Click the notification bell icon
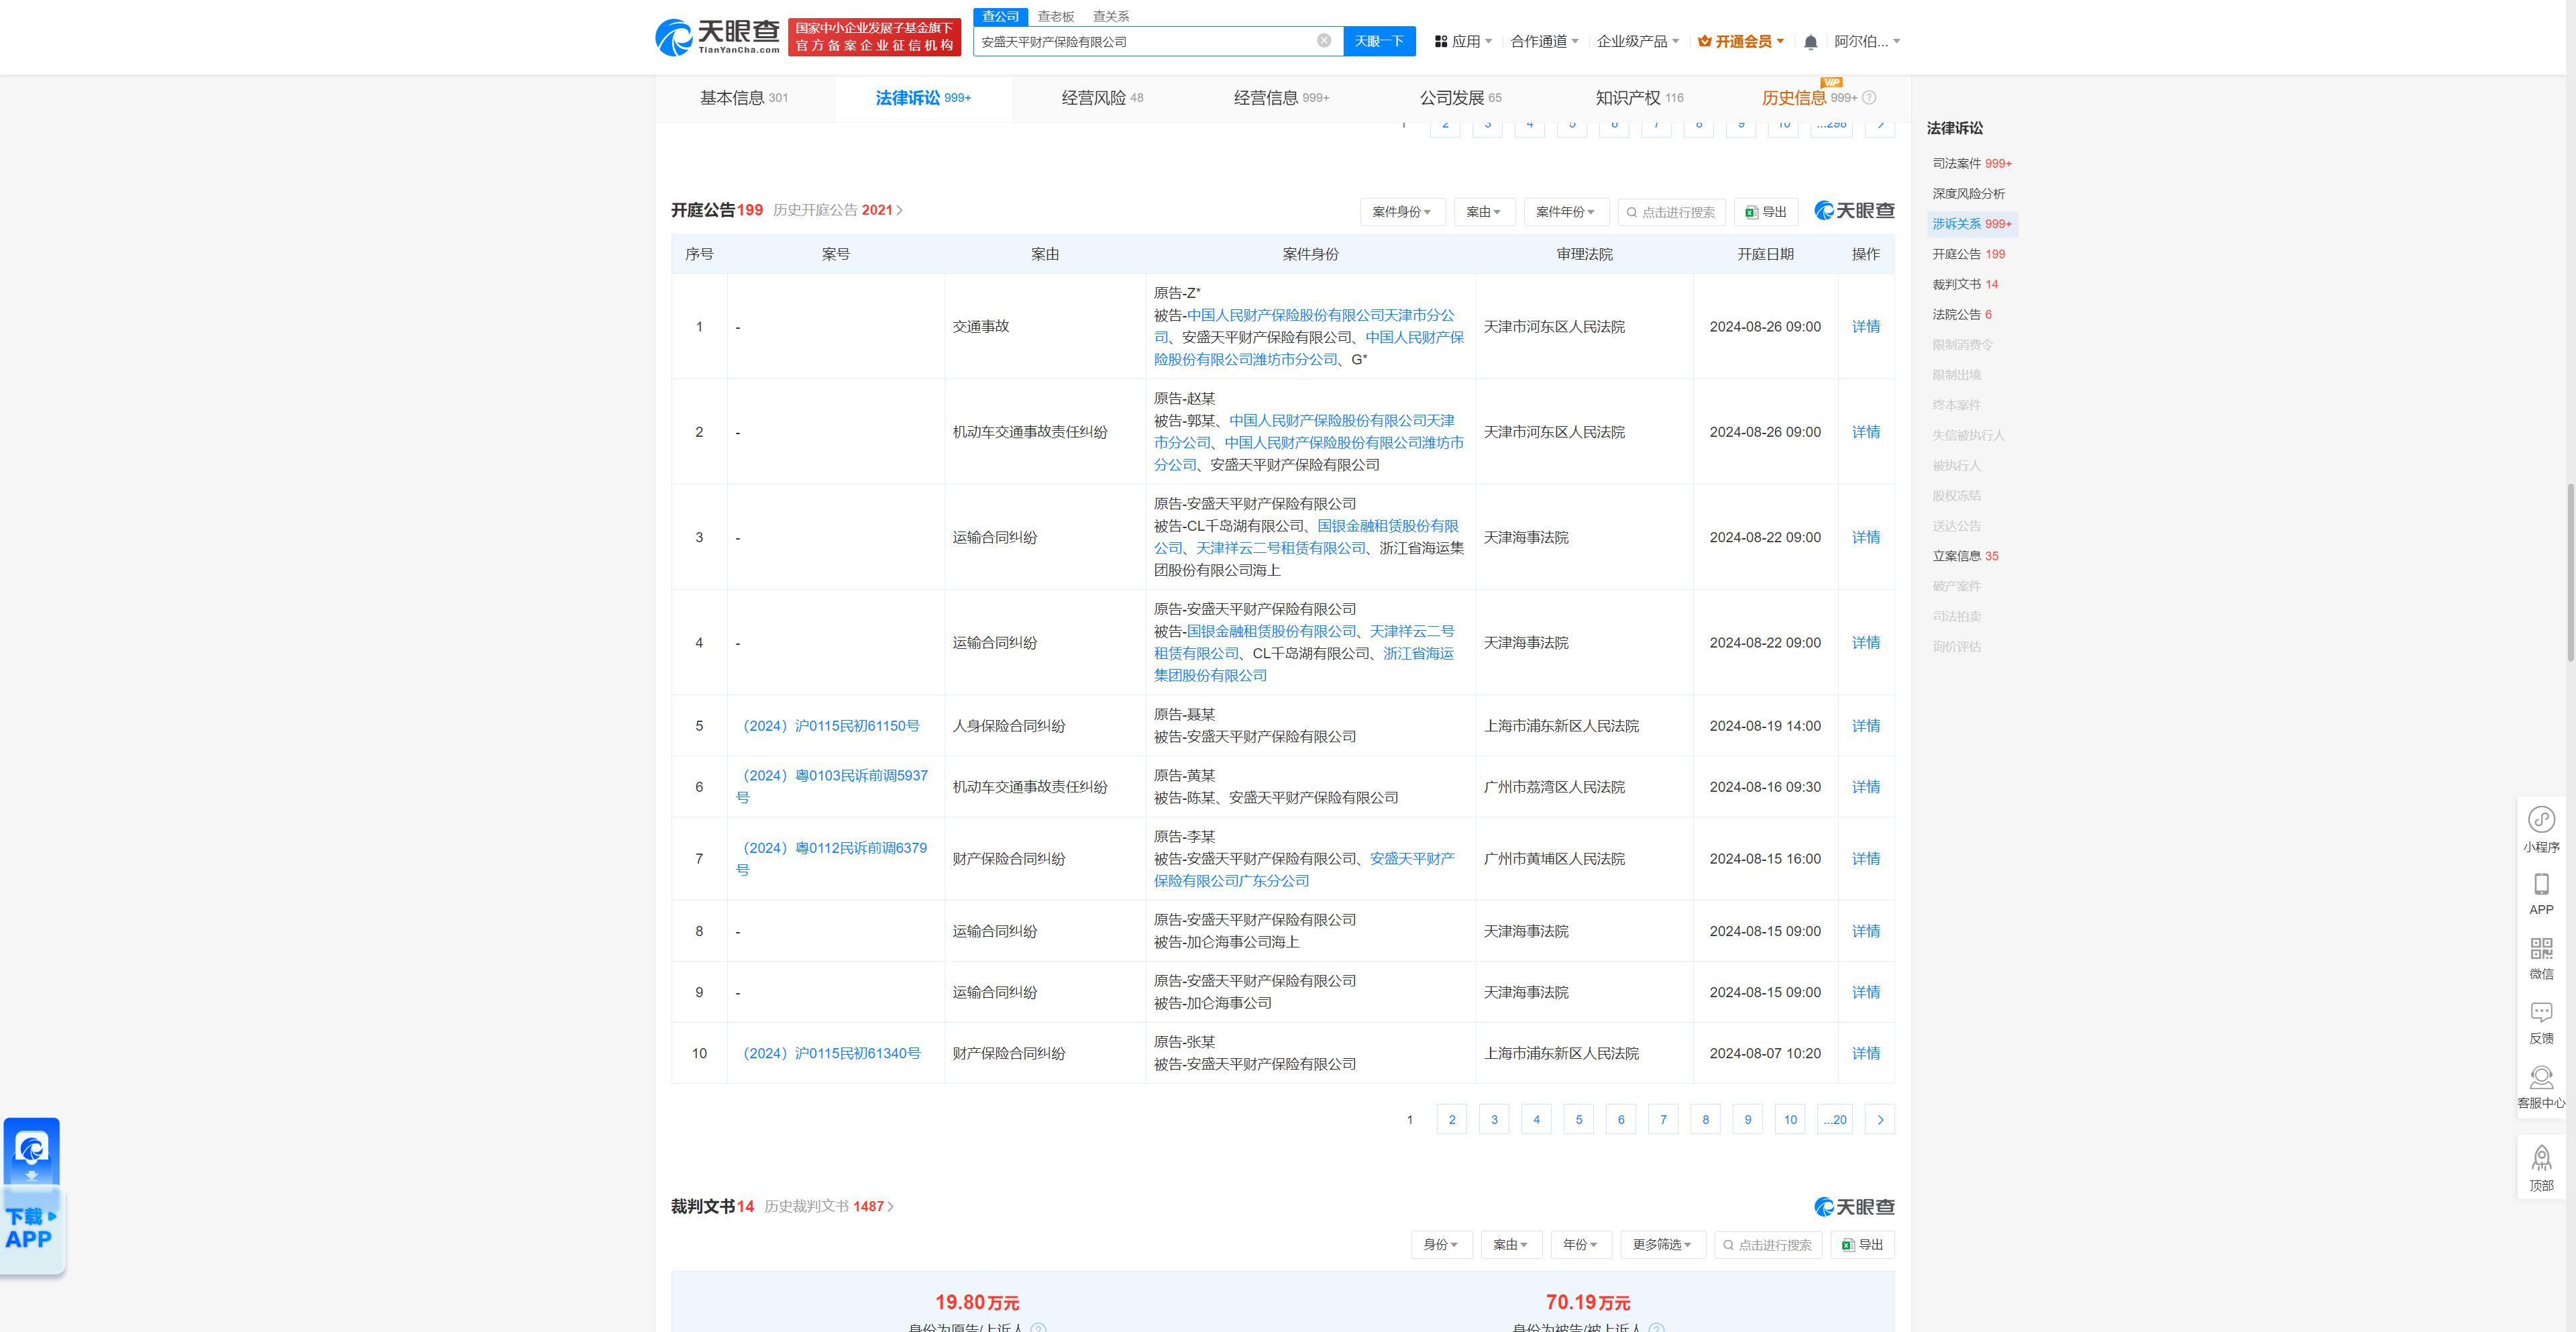The width and height of the screenshot is (2576, 1332). click(x=1810, y=42)
